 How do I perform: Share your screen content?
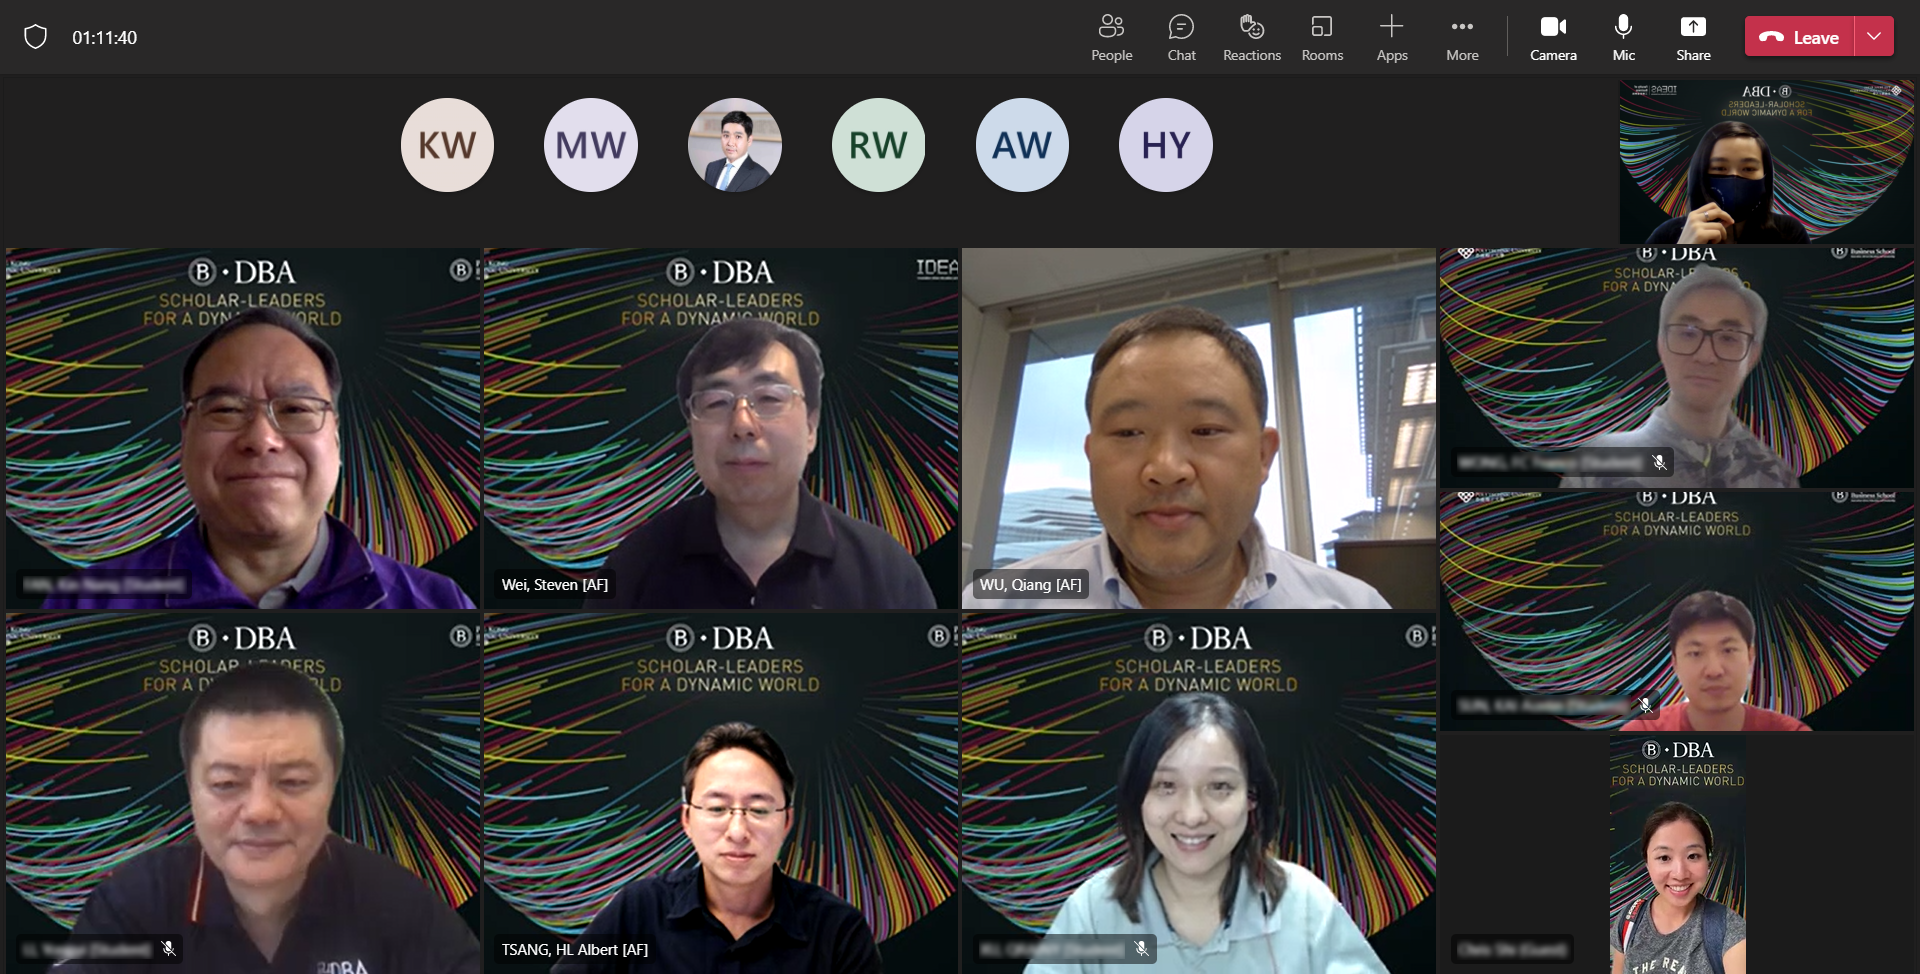coord(1693,38)
